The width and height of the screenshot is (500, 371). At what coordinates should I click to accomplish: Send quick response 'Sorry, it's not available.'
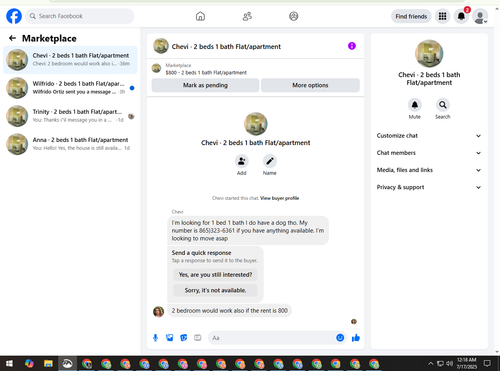(215, 290)
